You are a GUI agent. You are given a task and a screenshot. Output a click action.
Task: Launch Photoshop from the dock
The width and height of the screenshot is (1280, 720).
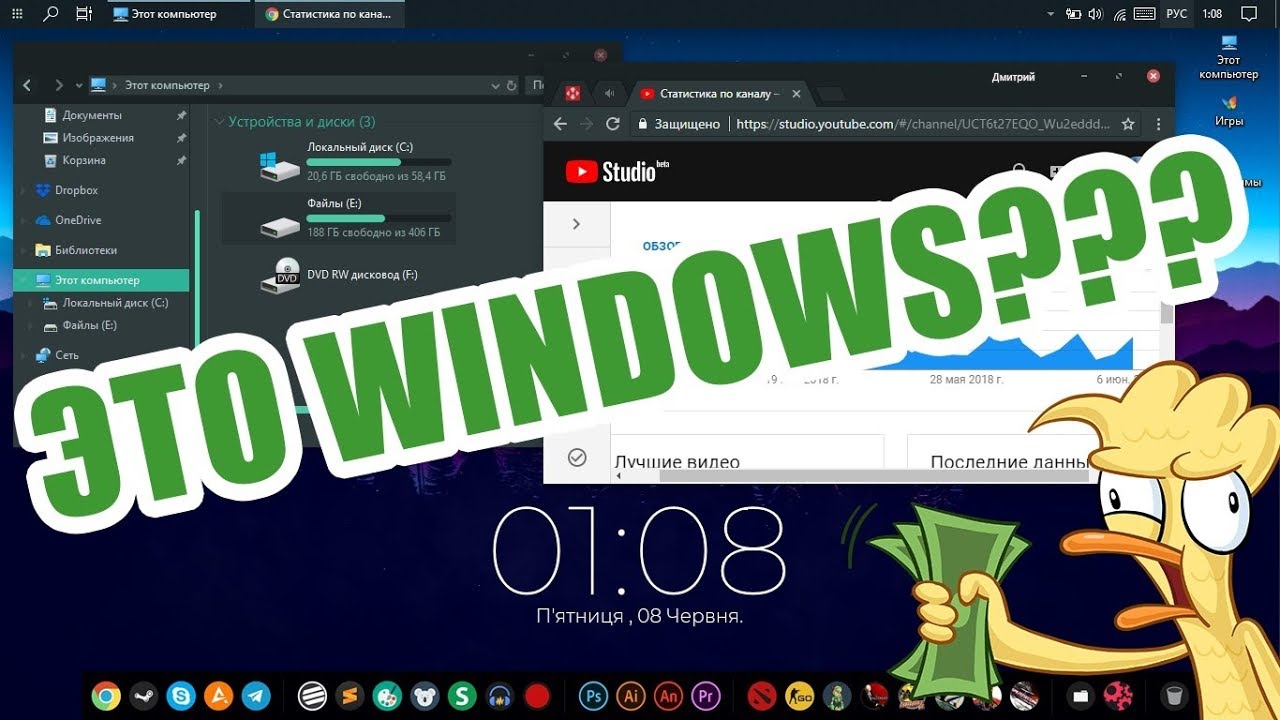click(x=594, y=695)
